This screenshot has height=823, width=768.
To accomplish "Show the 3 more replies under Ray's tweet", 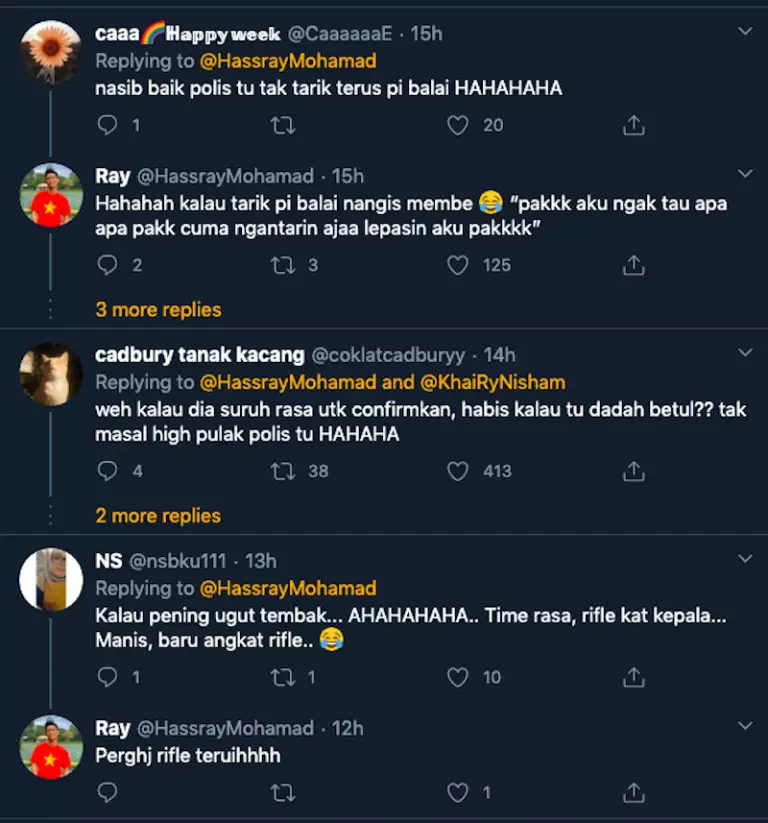I will (157, 310).
